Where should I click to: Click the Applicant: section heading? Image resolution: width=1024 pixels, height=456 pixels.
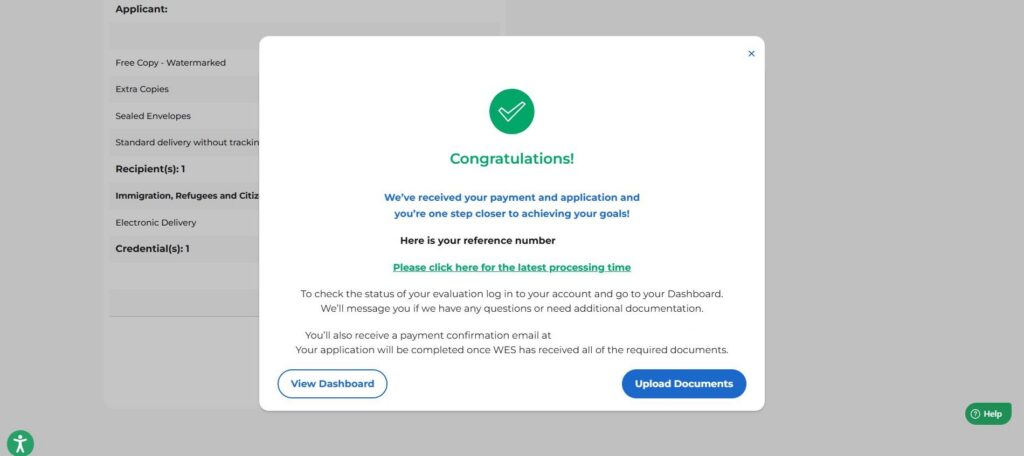(x=141, y=9)
